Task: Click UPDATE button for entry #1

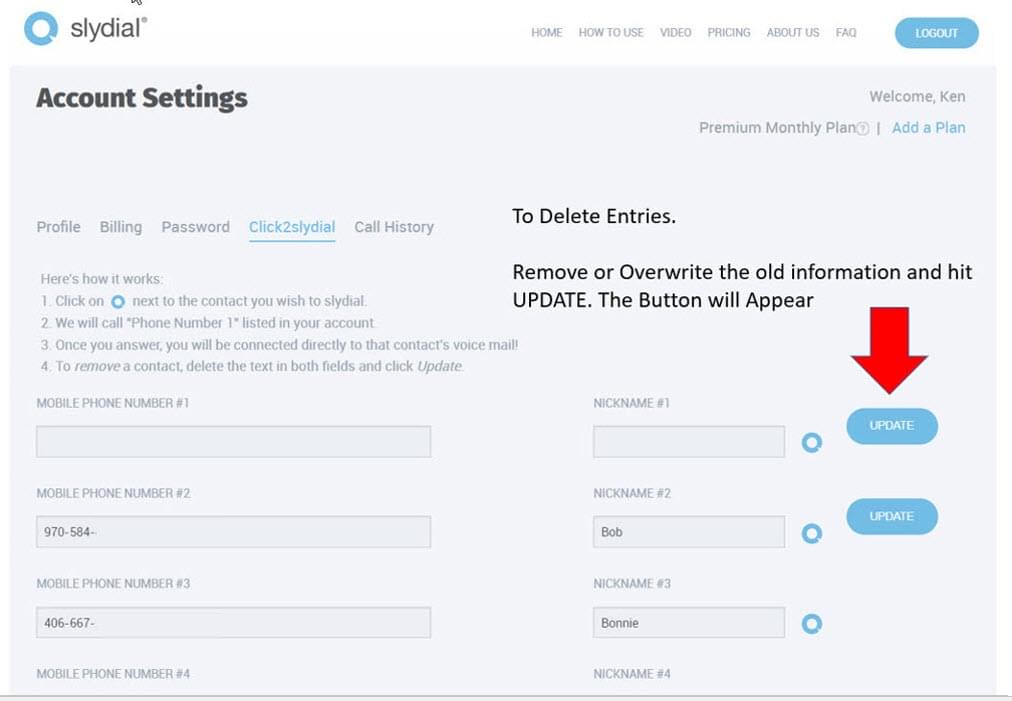Action: pos(891,426)
